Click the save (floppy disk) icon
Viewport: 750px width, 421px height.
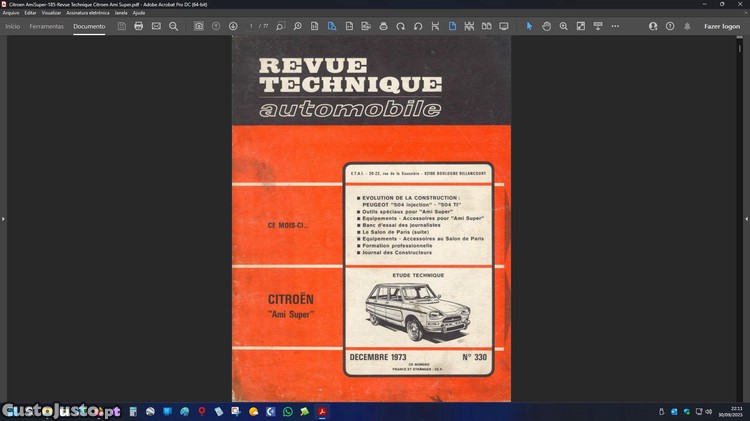click(121, 26)
